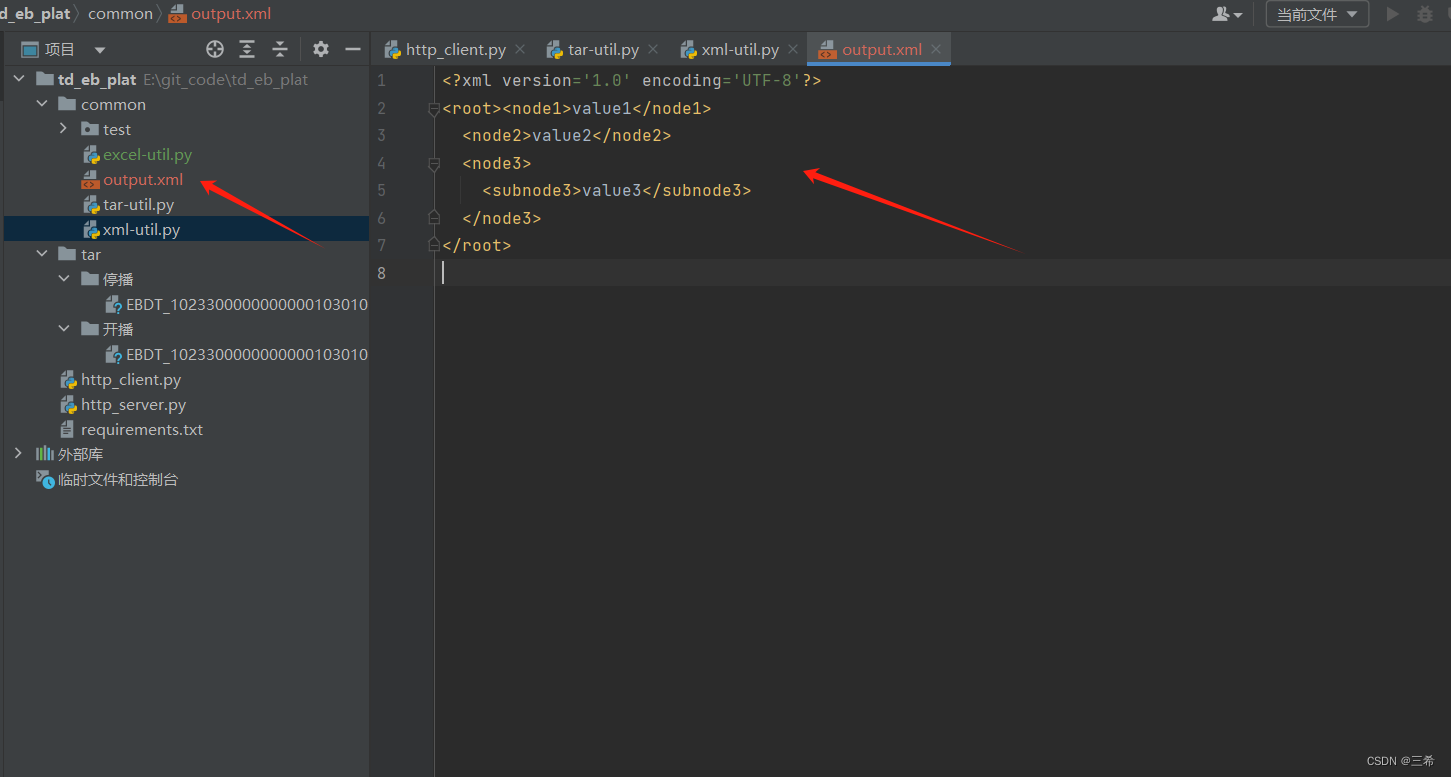Select requirements.txt in the project tree
1451x777 pixels.
click(142, 428)
